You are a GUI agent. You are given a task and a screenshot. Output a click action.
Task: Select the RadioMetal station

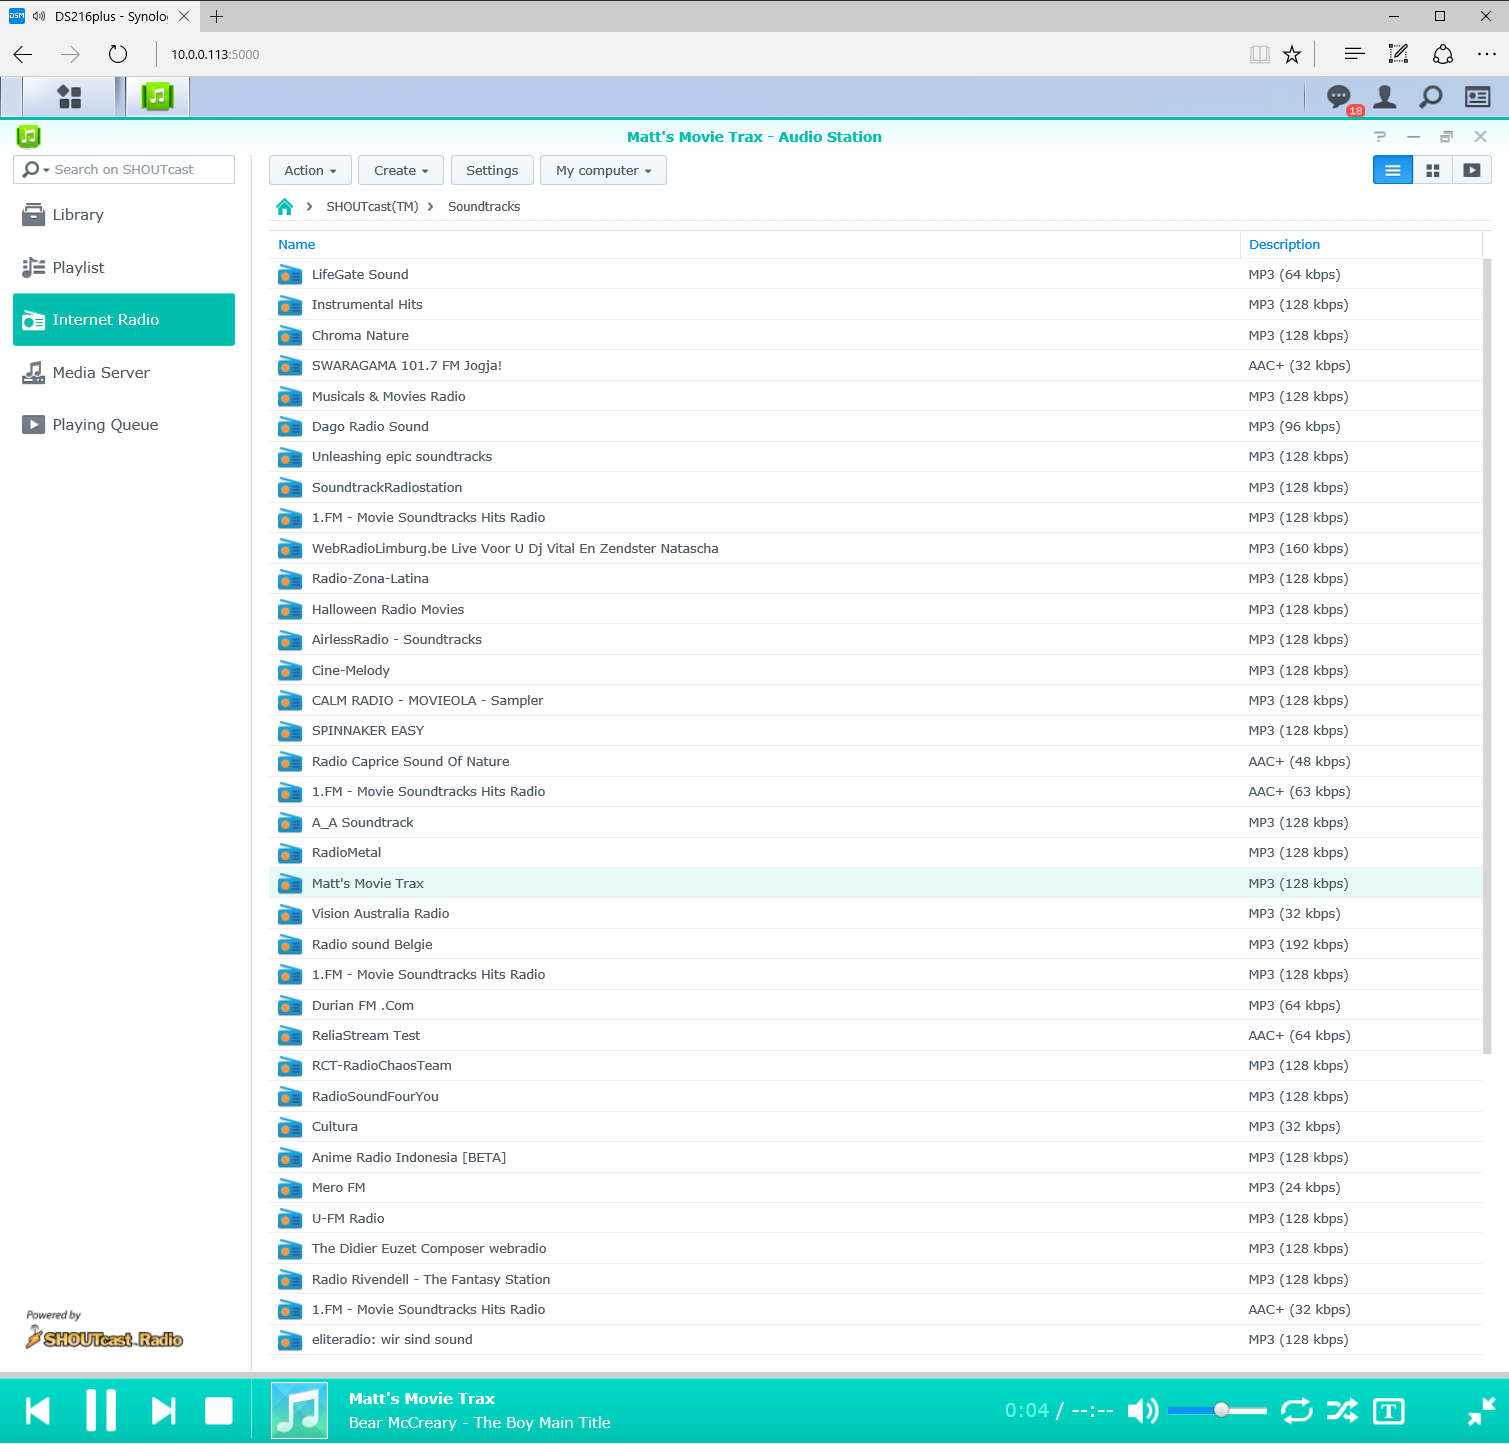[875, 853]
